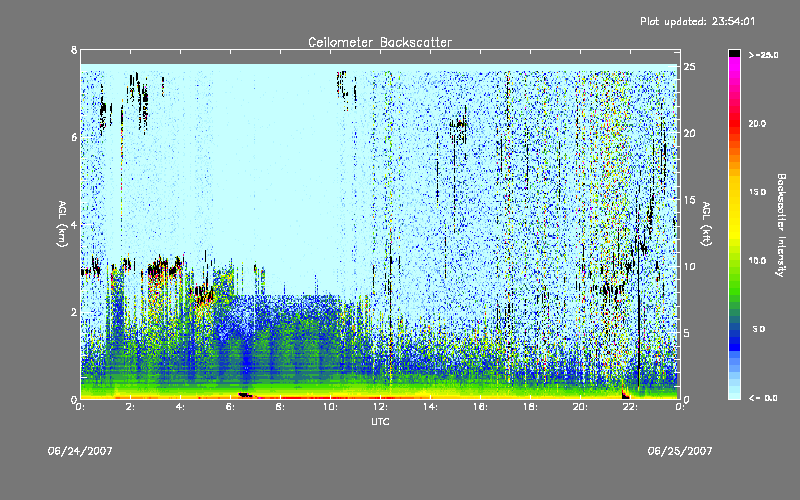Click the black swatch atop the colorbar
The width and height of the screenshot is (800, 500).
[x=734, y=53]
